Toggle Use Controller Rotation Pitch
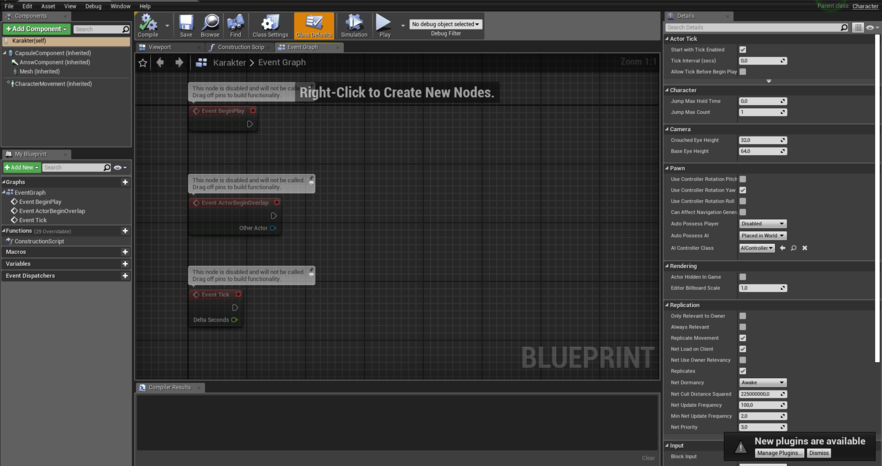This screenshot has width=882, height=466. point(742,179)
